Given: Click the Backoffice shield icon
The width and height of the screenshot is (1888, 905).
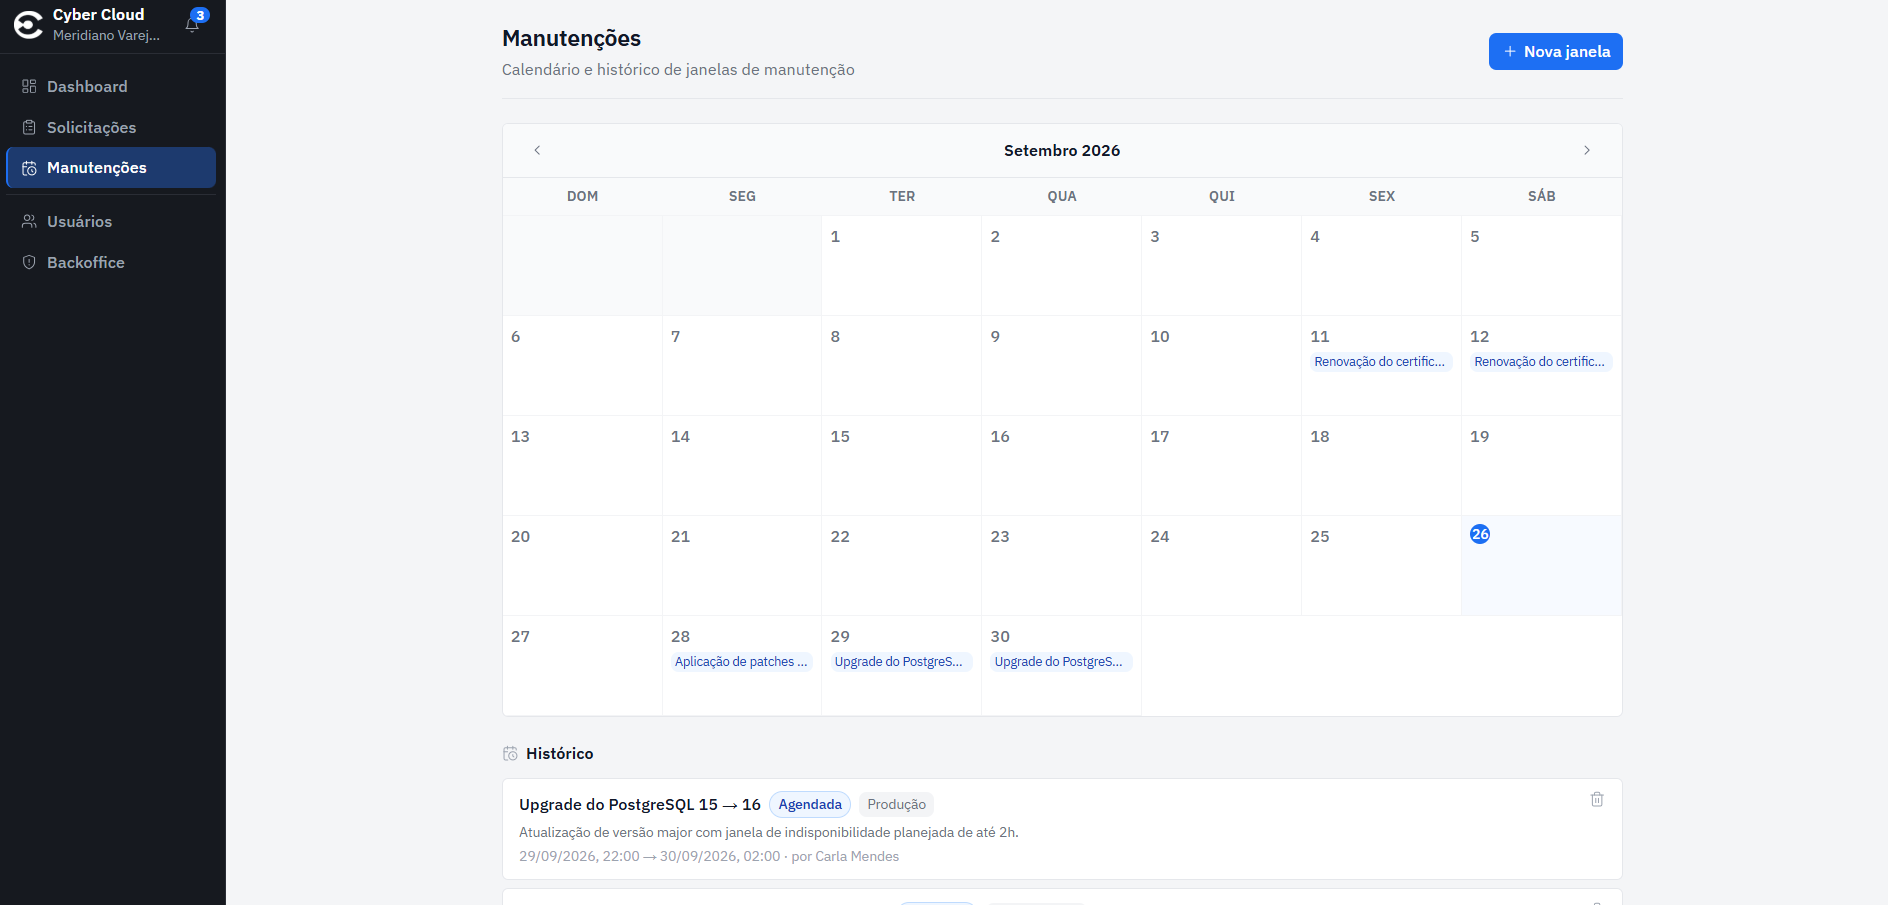Looking at the screenshot, I should click(x=29, y=262).
